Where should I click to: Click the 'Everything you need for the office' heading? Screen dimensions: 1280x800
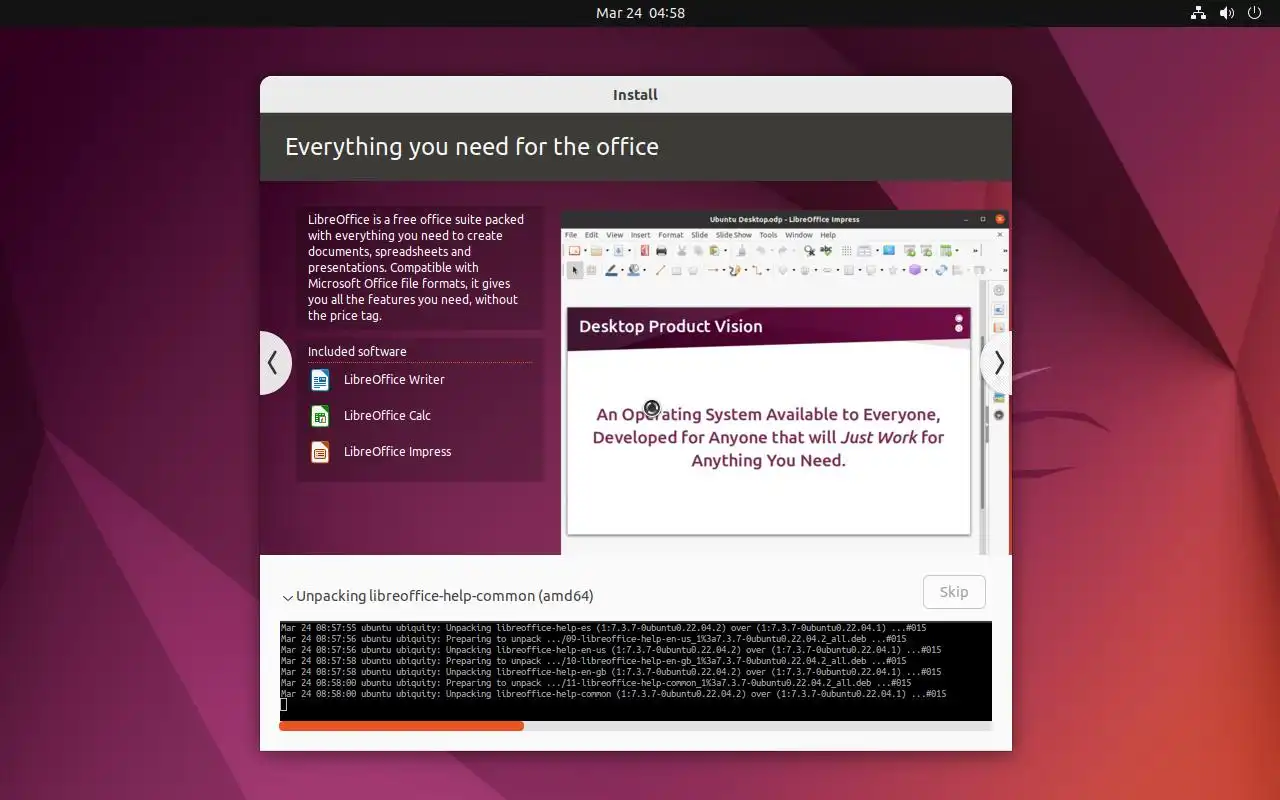[472, 147]
